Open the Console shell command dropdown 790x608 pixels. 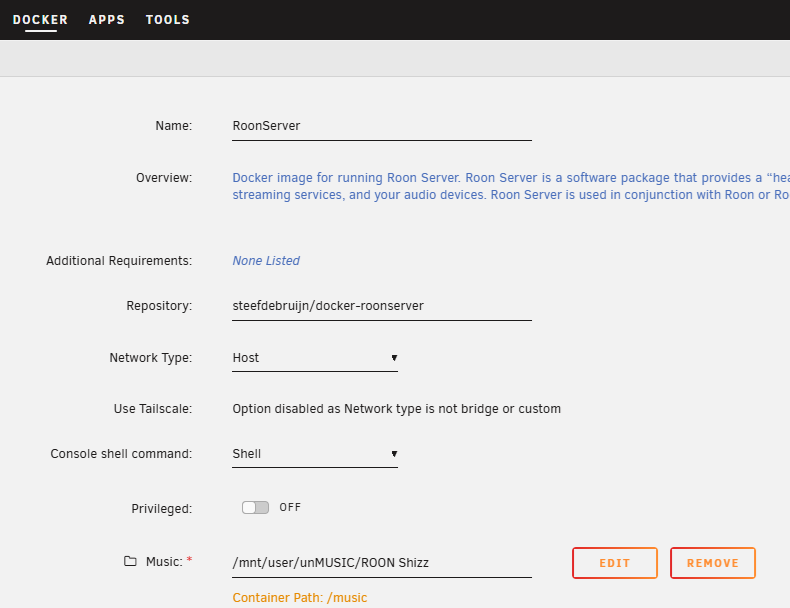pos(315,454)
